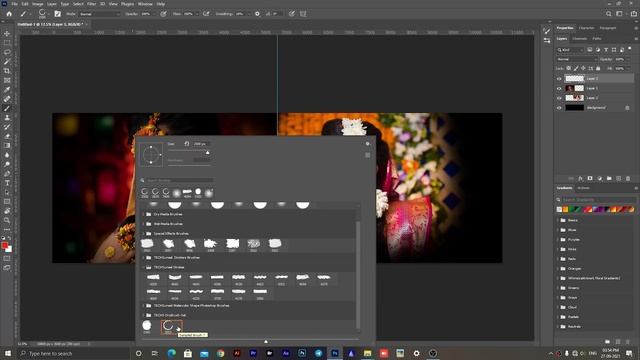Open the File menu
The image size is (640, 360).
click(14, 4)
